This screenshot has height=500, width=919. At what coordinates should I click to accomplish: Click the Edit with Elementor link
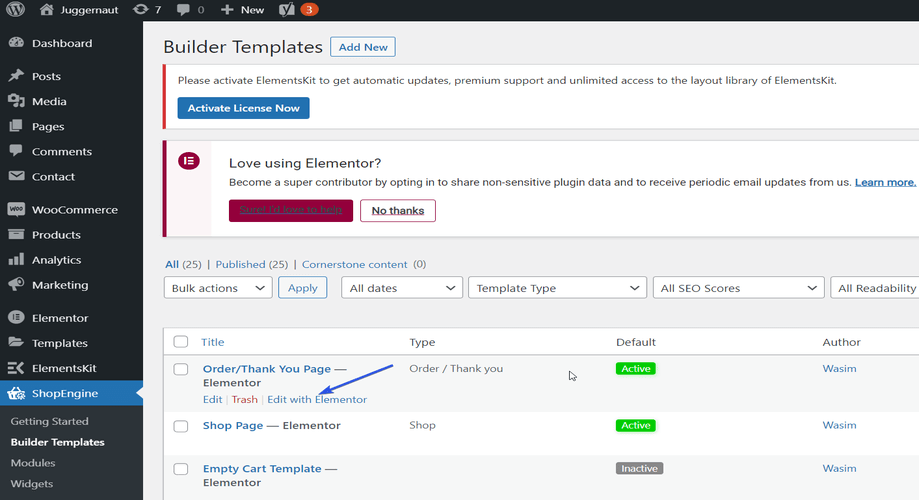[317, 399]
